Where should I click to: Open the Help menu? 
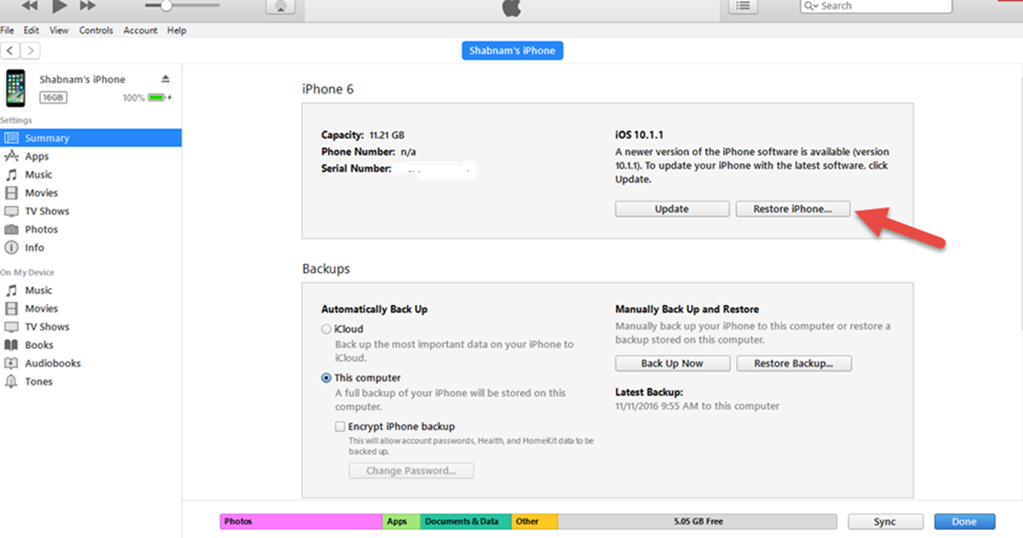176,30
